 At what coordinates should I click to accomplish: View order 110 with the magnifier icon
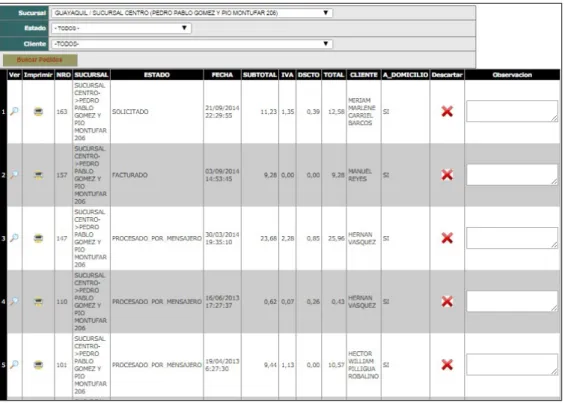[14, 301]
